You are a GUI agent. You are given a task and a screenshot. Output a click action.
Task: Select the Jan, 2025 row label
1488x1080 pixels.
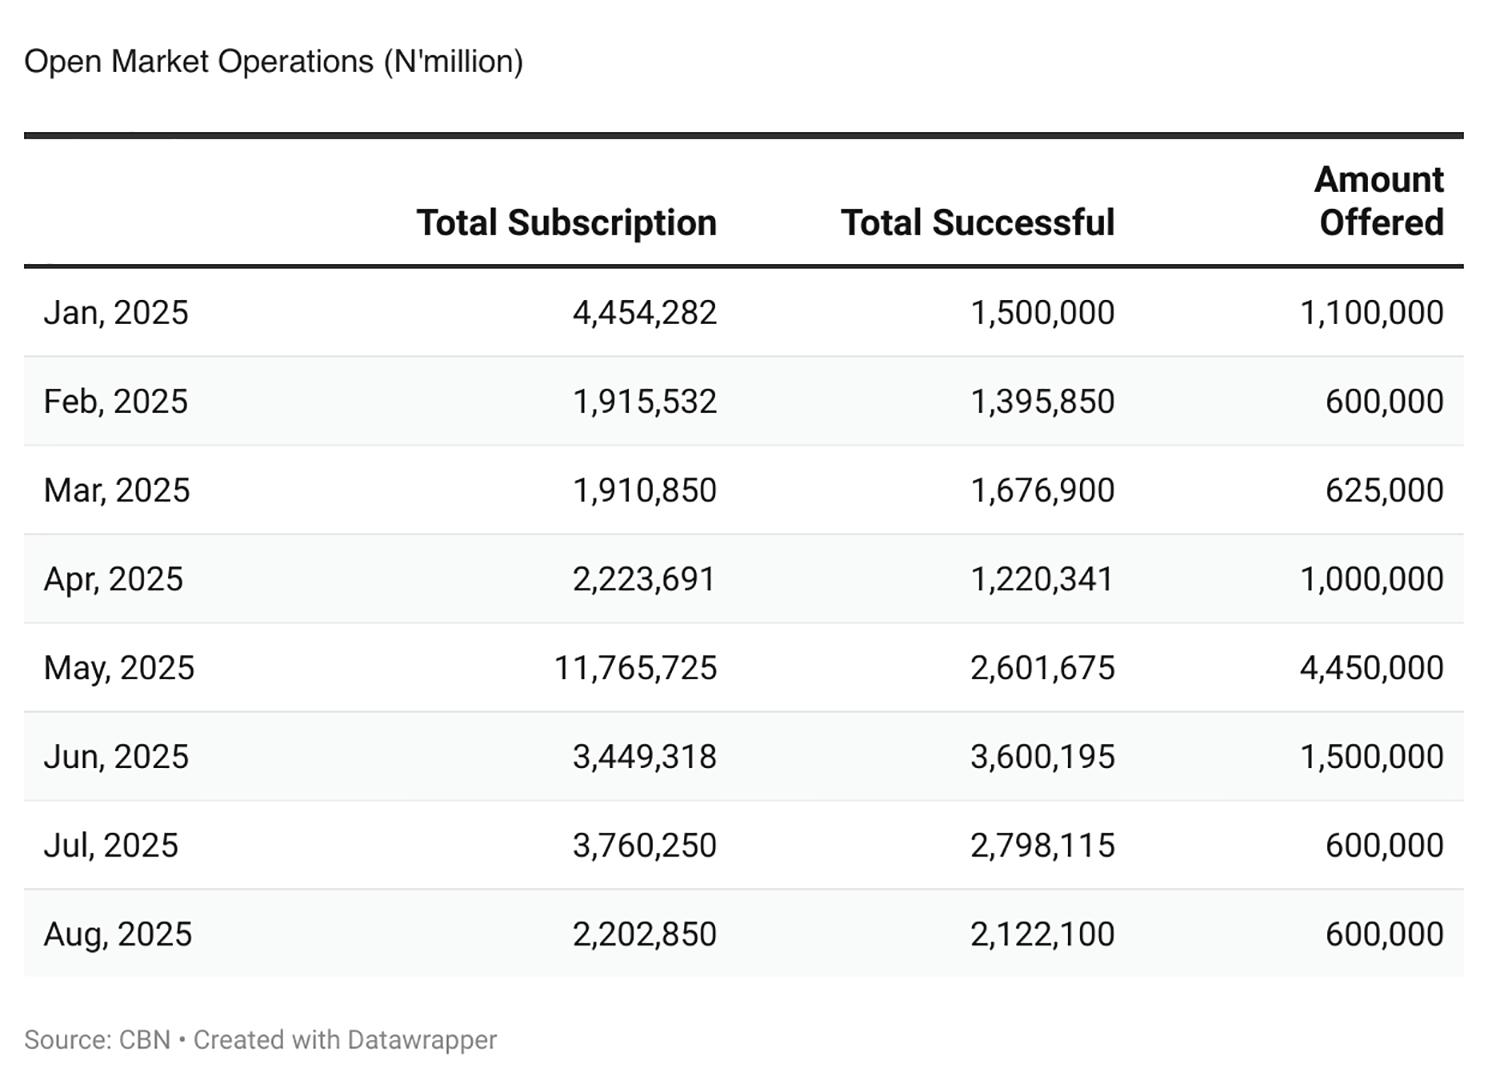click(116, 312)
